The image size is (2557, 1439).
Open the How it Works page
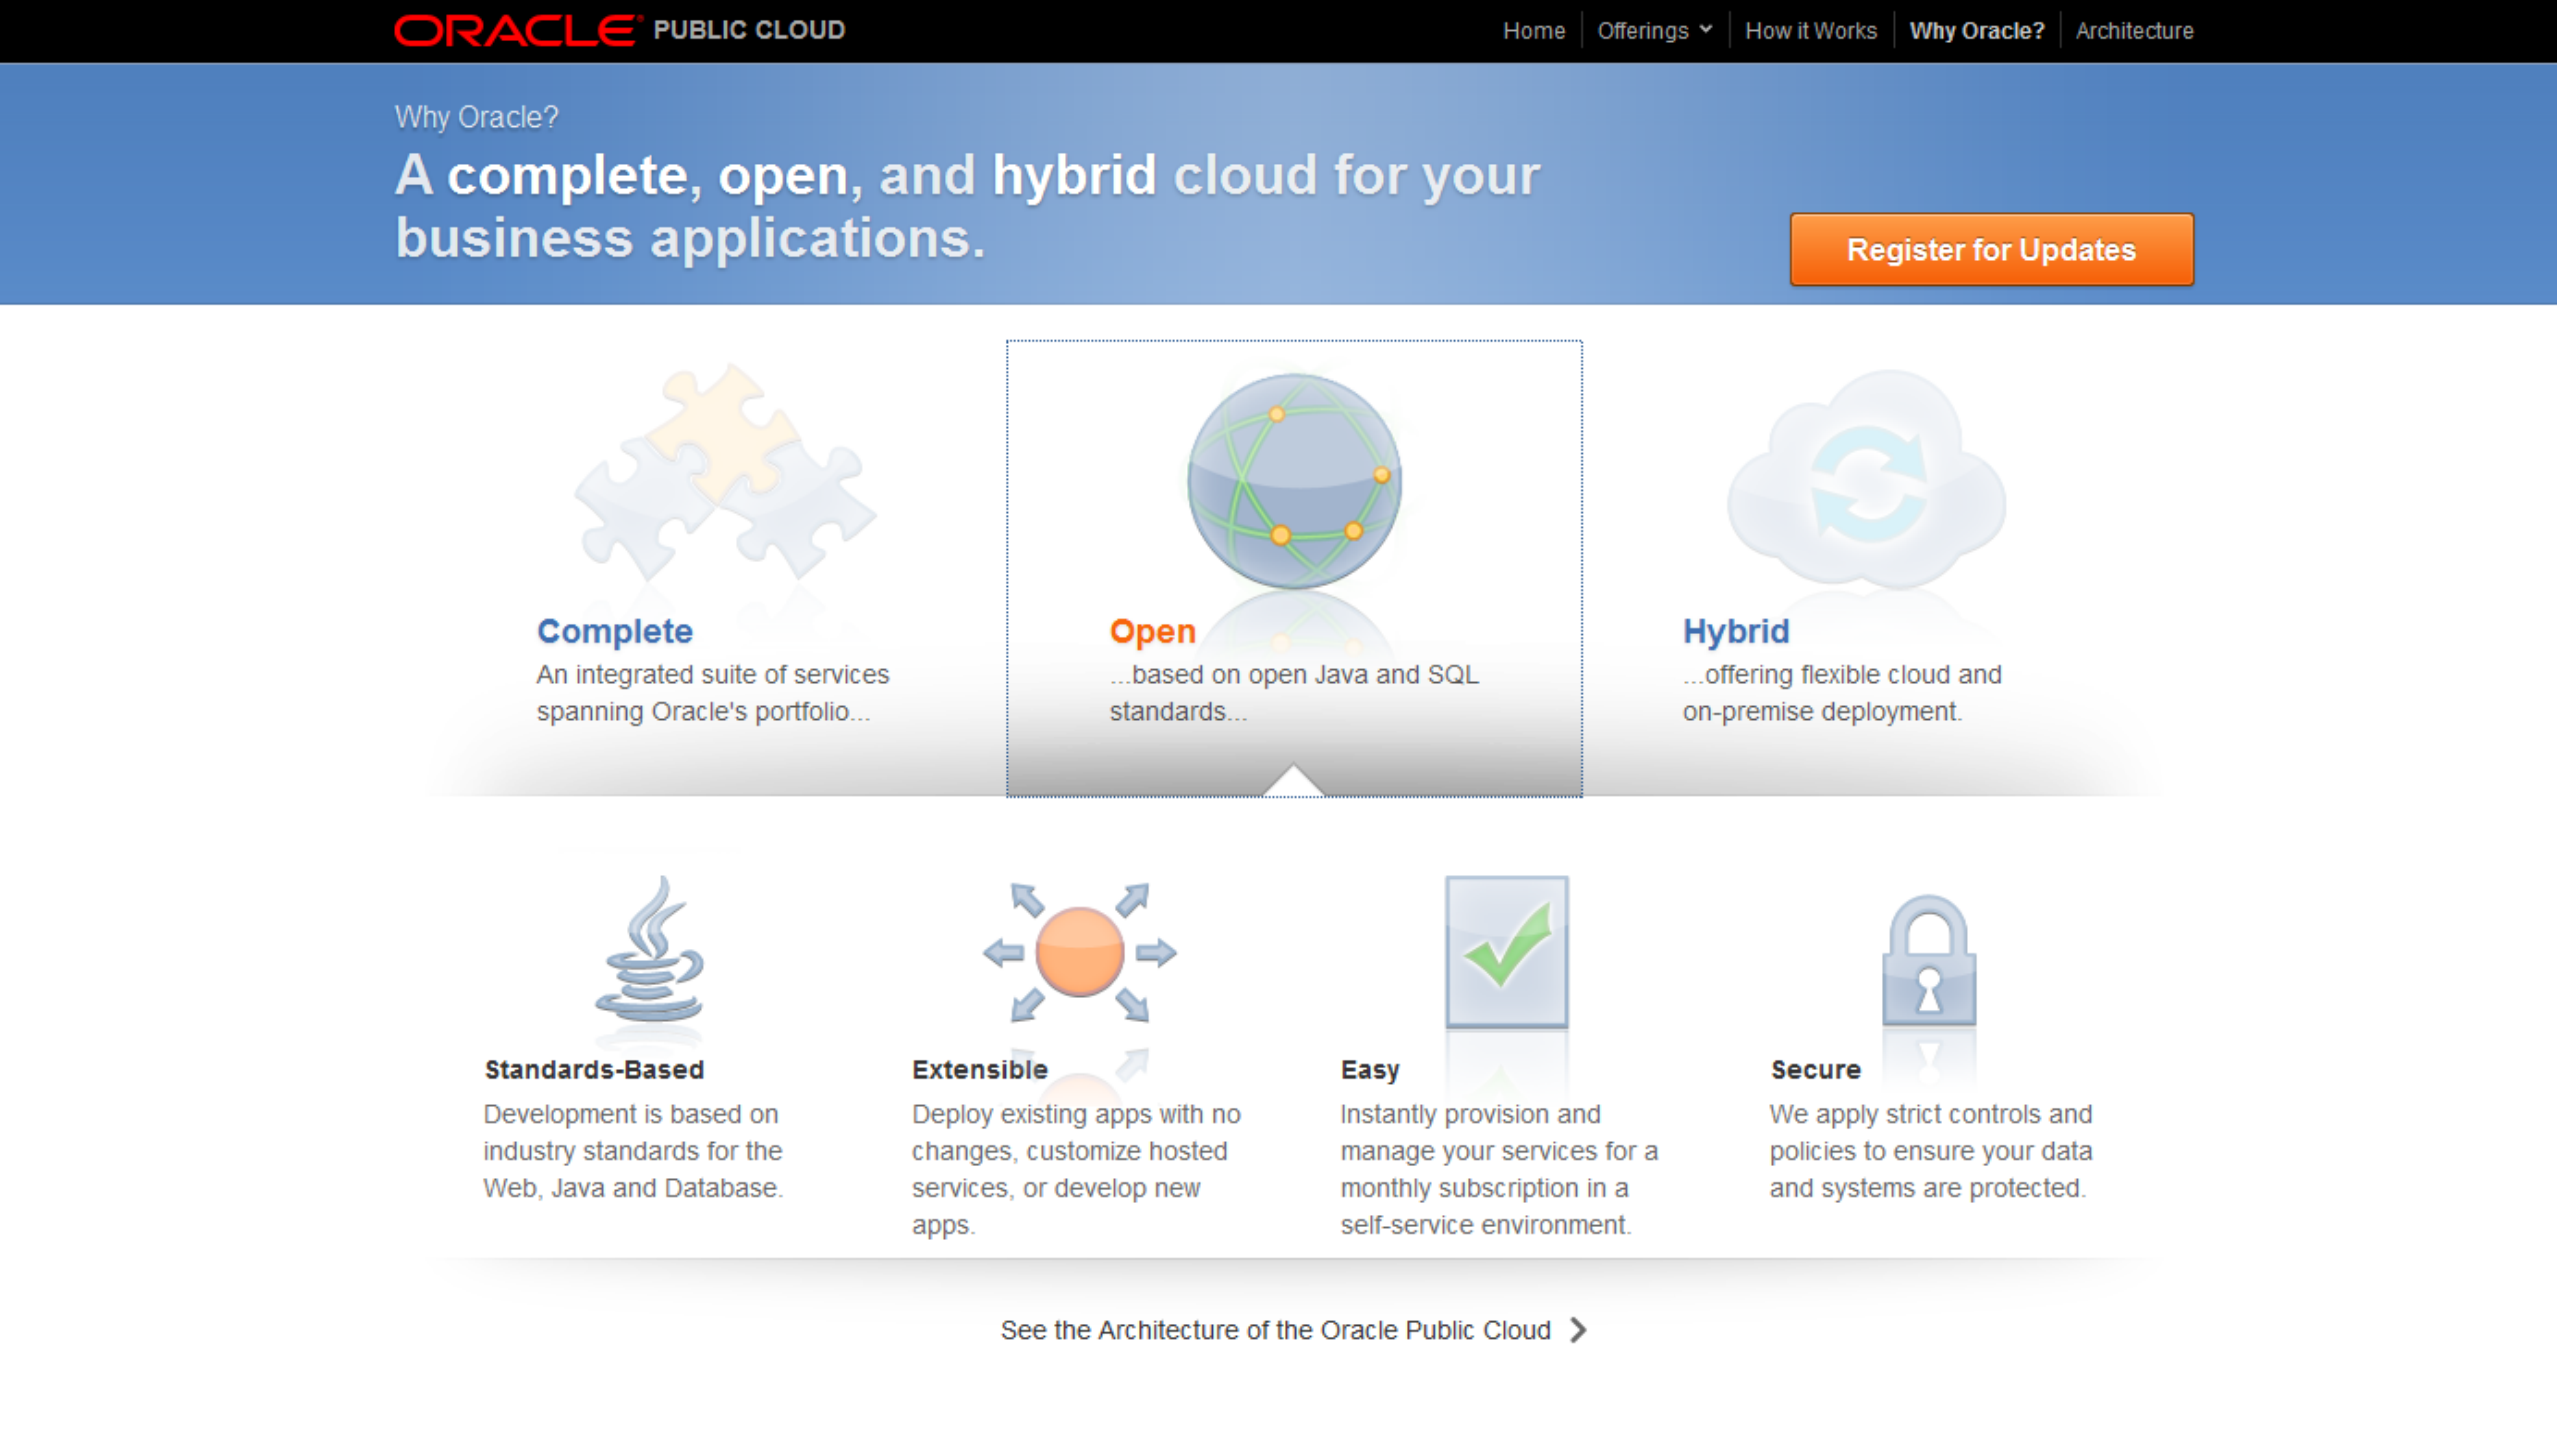(1810, 31)
